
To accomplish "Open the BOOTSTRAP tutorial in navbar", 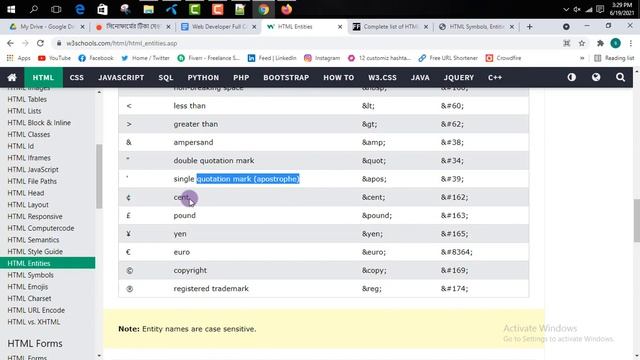I will tap(286, 77).
